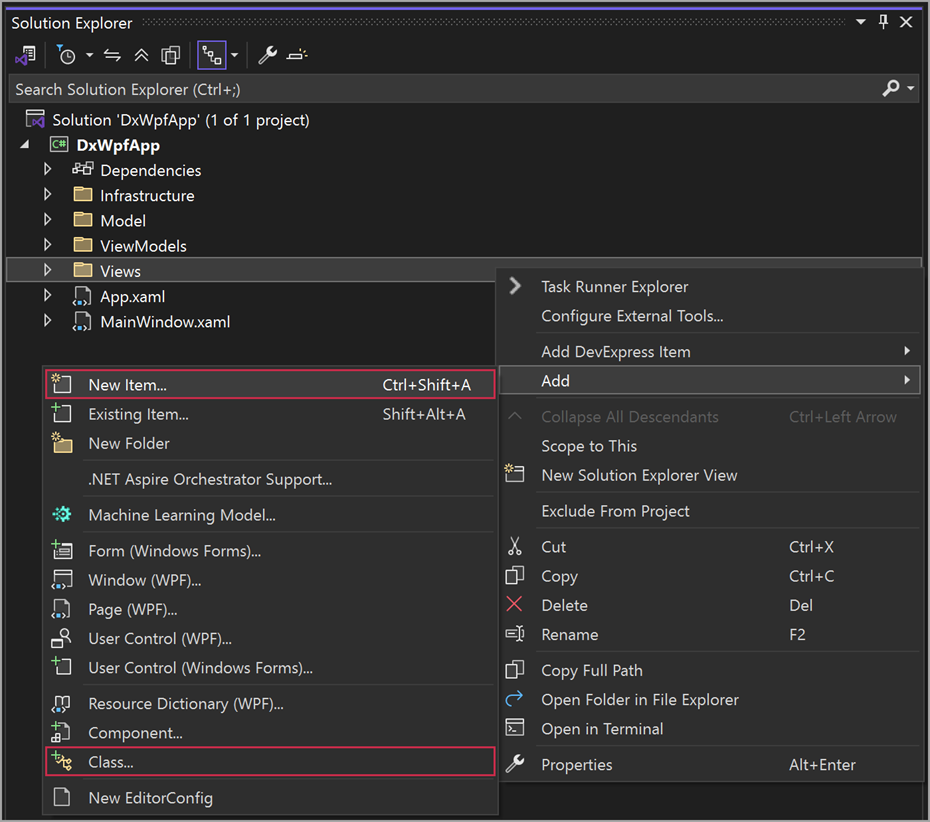Choose User Control (WPF)... entry
Screen dimensions: 930x822
click(x=270, y=639)
